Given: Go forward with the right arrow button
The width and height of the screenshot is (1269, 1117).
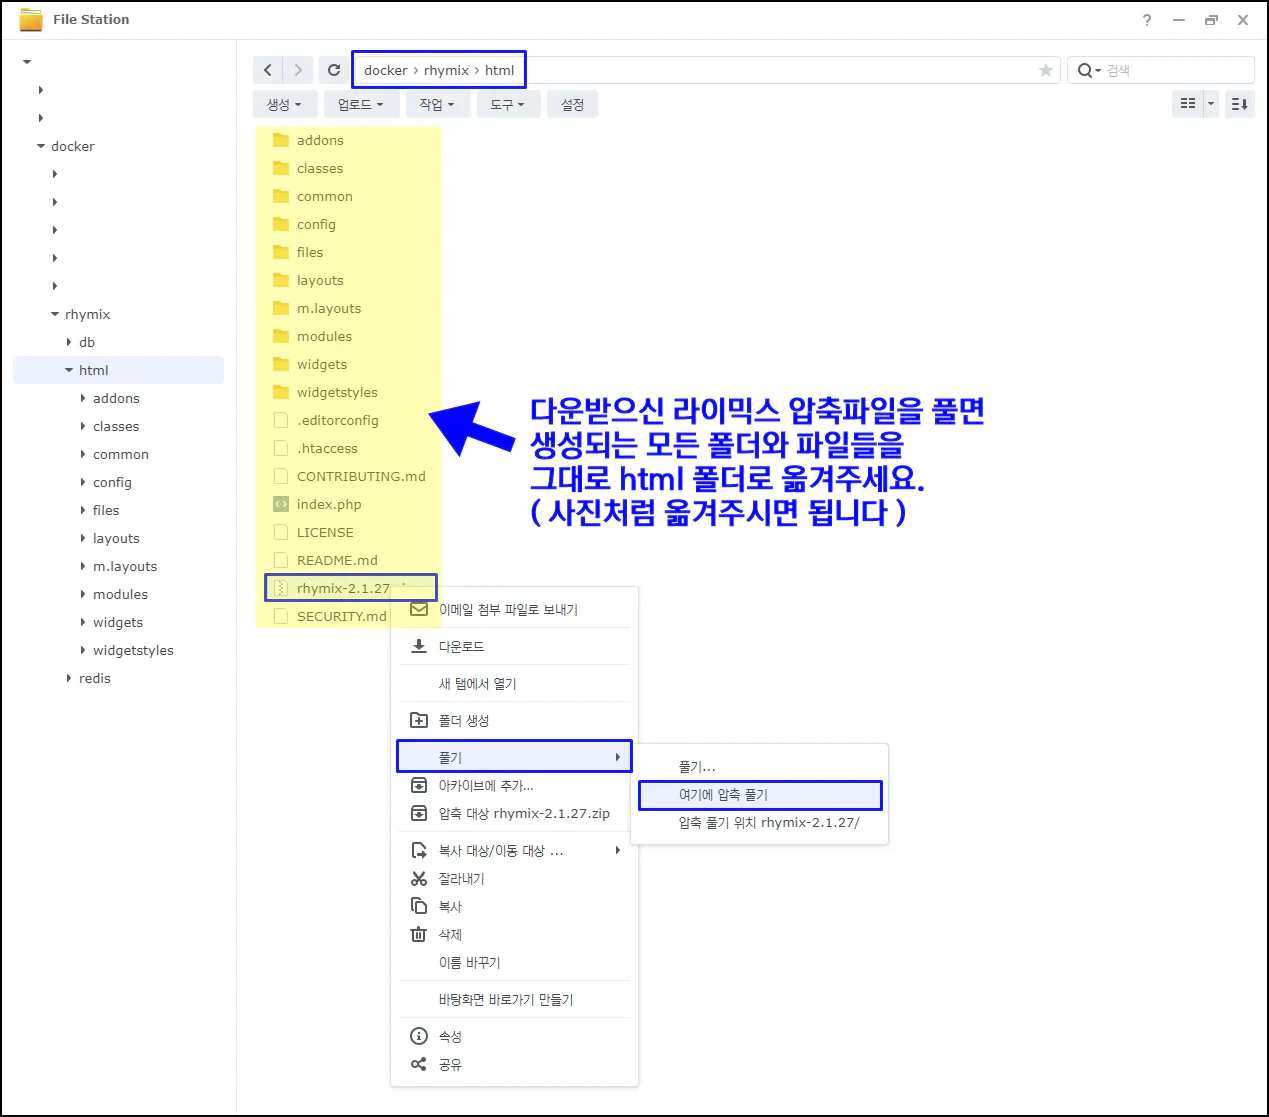Looking at the screenshot, I should 298,70.
